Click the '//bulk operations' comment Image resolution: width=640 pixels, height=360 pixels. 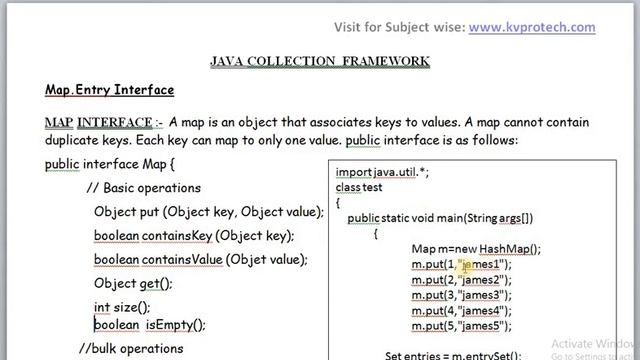click(131, 349)
